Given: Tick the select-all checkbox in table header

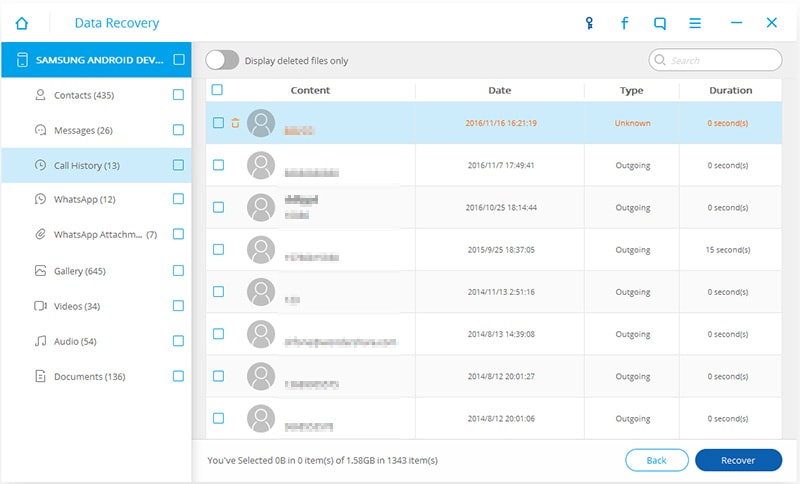Looking at the screenshot, I should point(217,90).
